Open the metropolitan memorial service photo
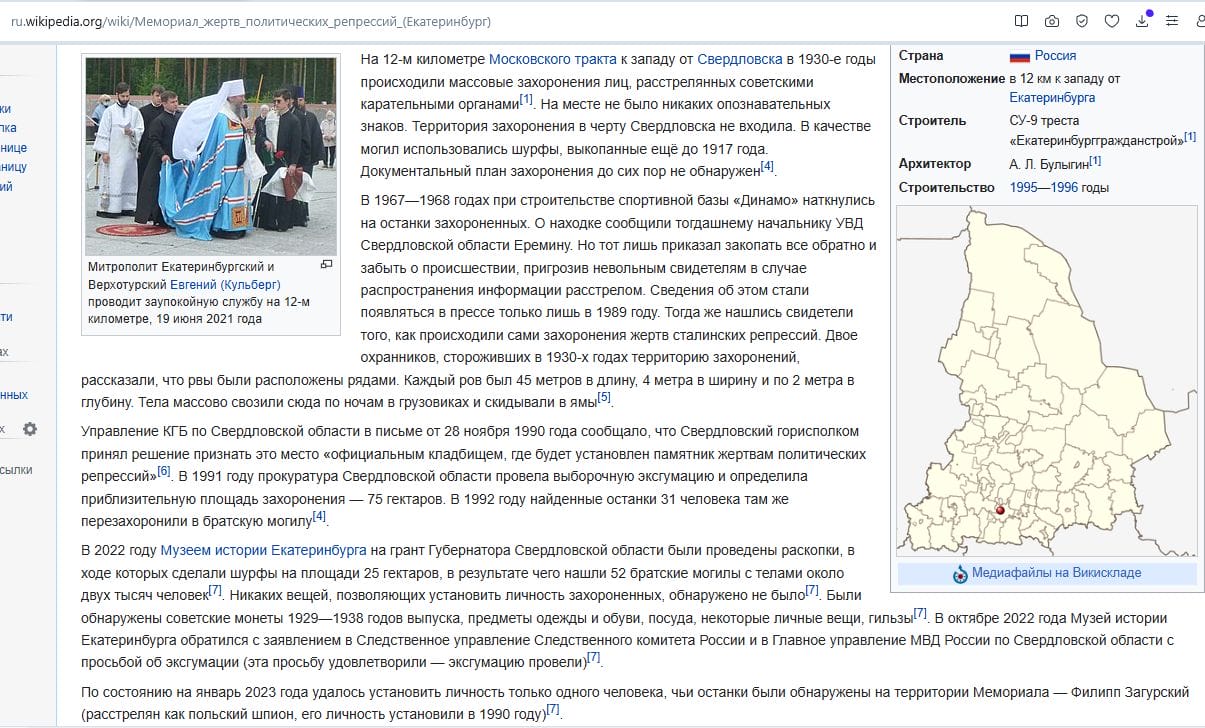 tap(211, 155)
